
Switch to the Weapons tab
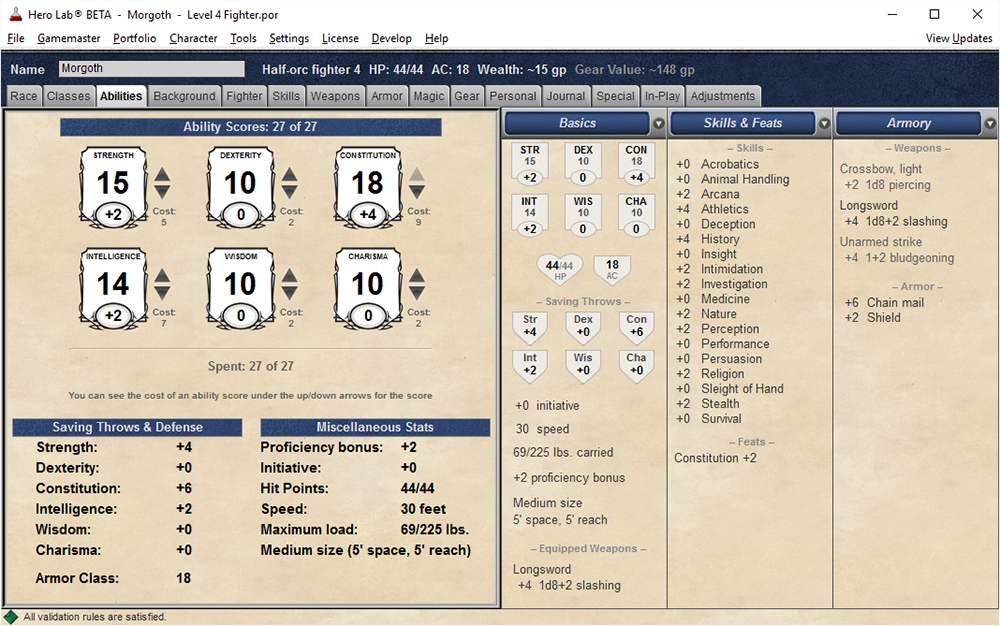335,96
